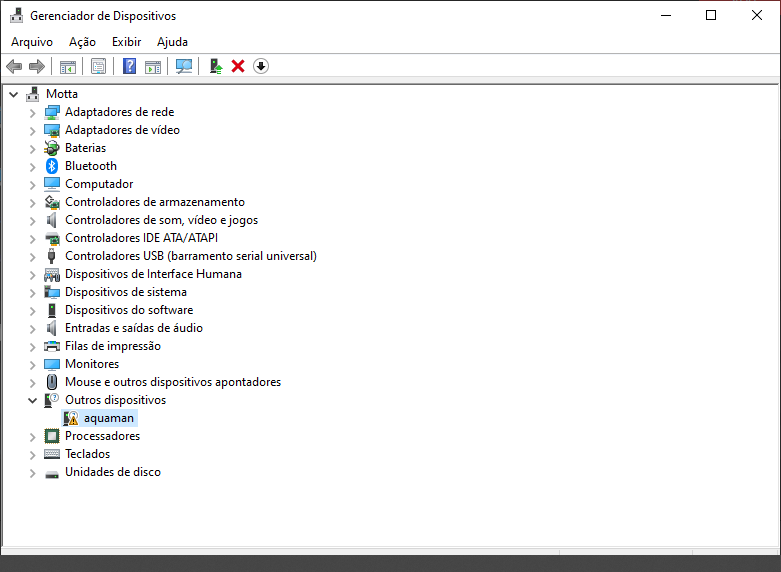This screenshot has width=781, height=572.
Task: Maximize the Gerenciador de Dispositivos window
Action: click(711, 15)
